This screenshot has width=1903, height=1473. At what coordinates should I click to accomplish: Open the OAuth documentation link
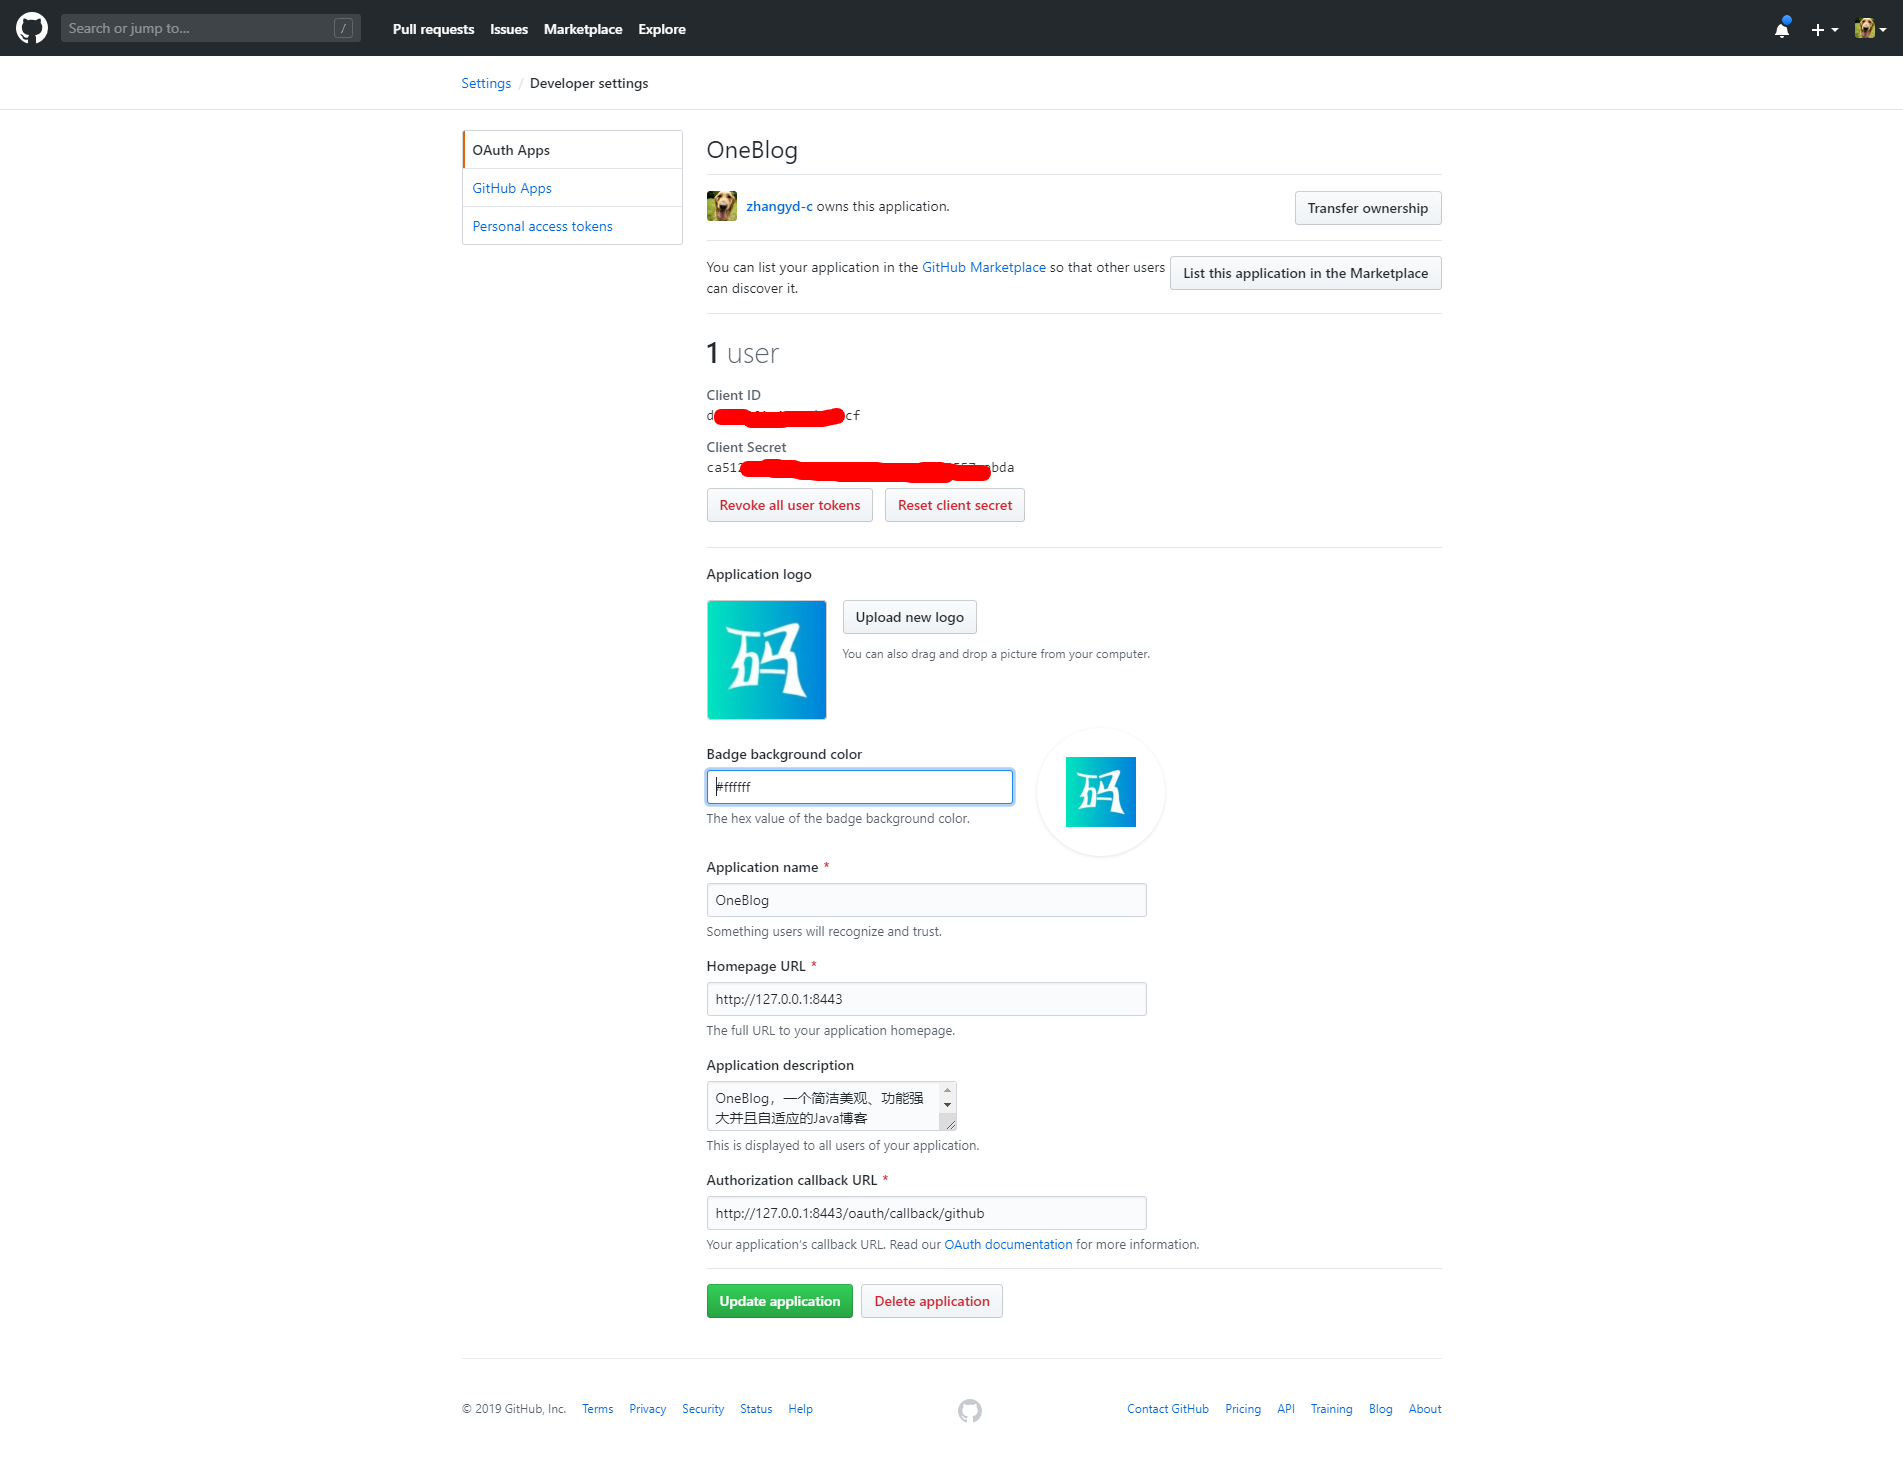coord(1007,1244)
